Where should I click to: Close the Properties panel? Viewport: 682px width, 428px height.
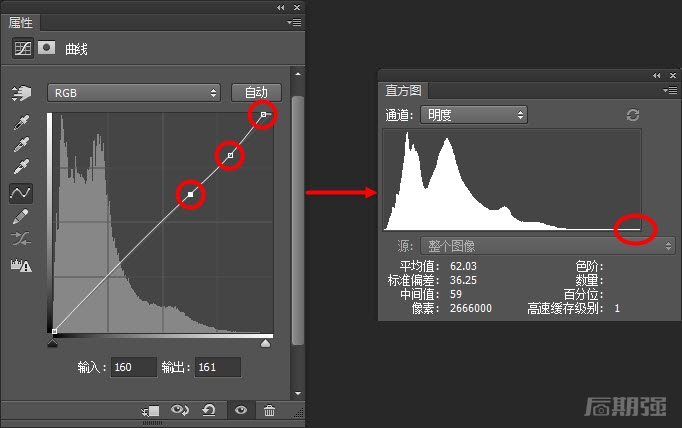(297, 7)
